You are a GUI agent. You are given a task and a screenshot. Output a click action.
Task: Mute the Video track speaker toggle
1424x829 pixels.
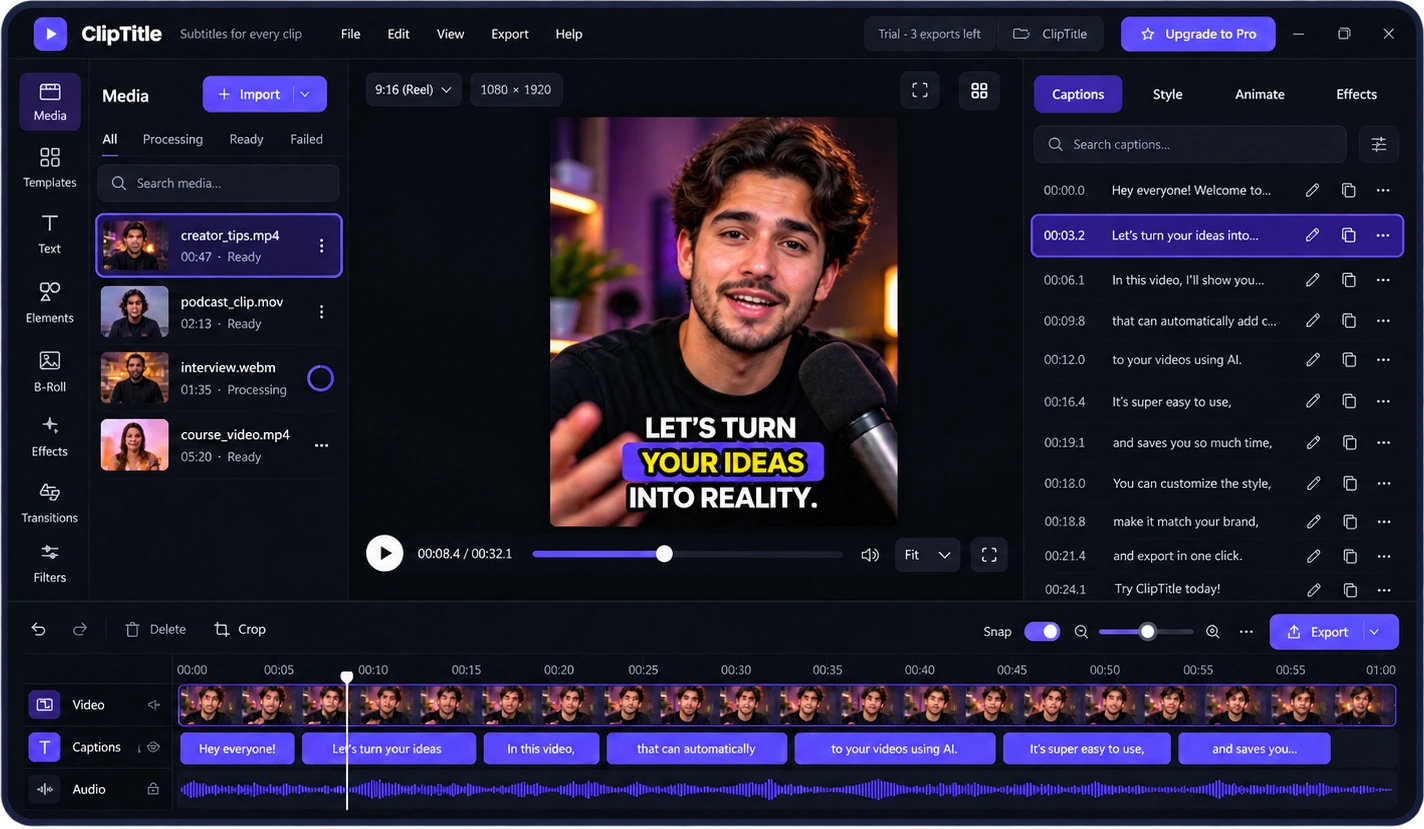click(x=154, y=705)
